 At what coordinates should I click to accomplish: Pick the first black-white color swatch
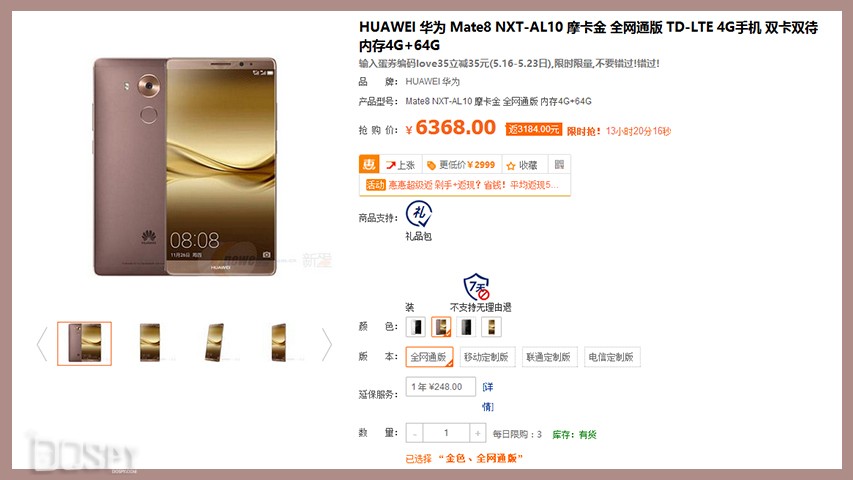coord(416,327)
